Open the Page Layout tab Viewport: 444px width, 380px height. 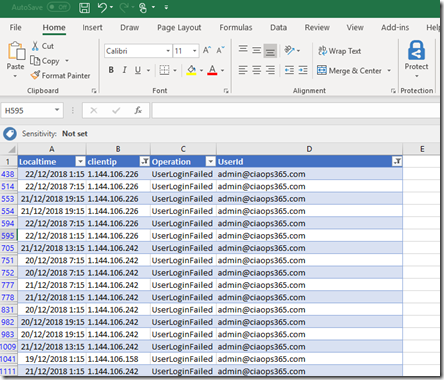tap(179, 28)
